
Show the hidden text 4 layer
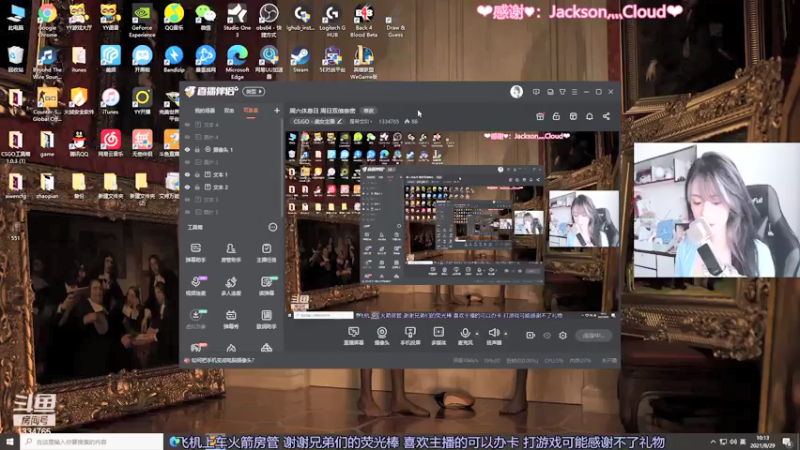pos(187,124)
